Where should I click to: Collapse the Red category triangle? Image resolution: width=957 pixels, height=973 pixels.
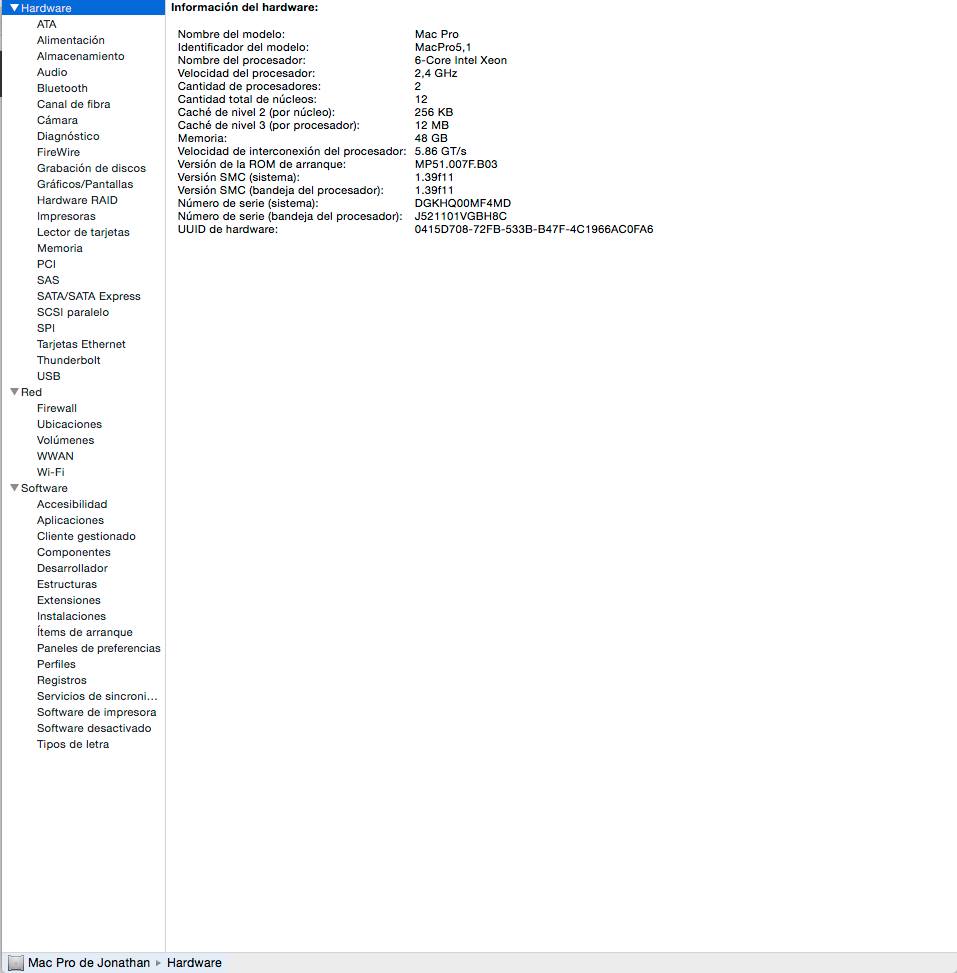(x=14, y=392)
